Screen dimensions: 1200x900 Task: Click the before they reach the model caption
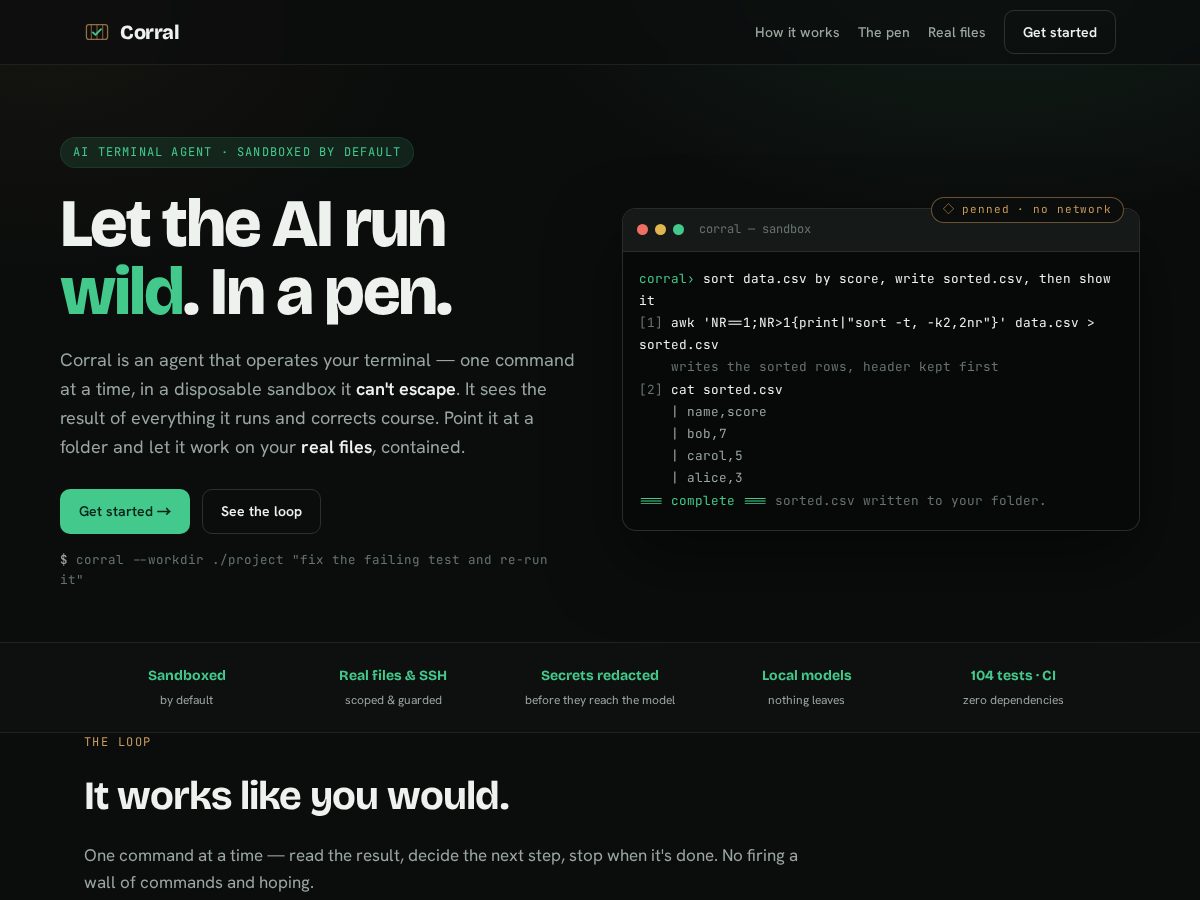pos(600,700)
